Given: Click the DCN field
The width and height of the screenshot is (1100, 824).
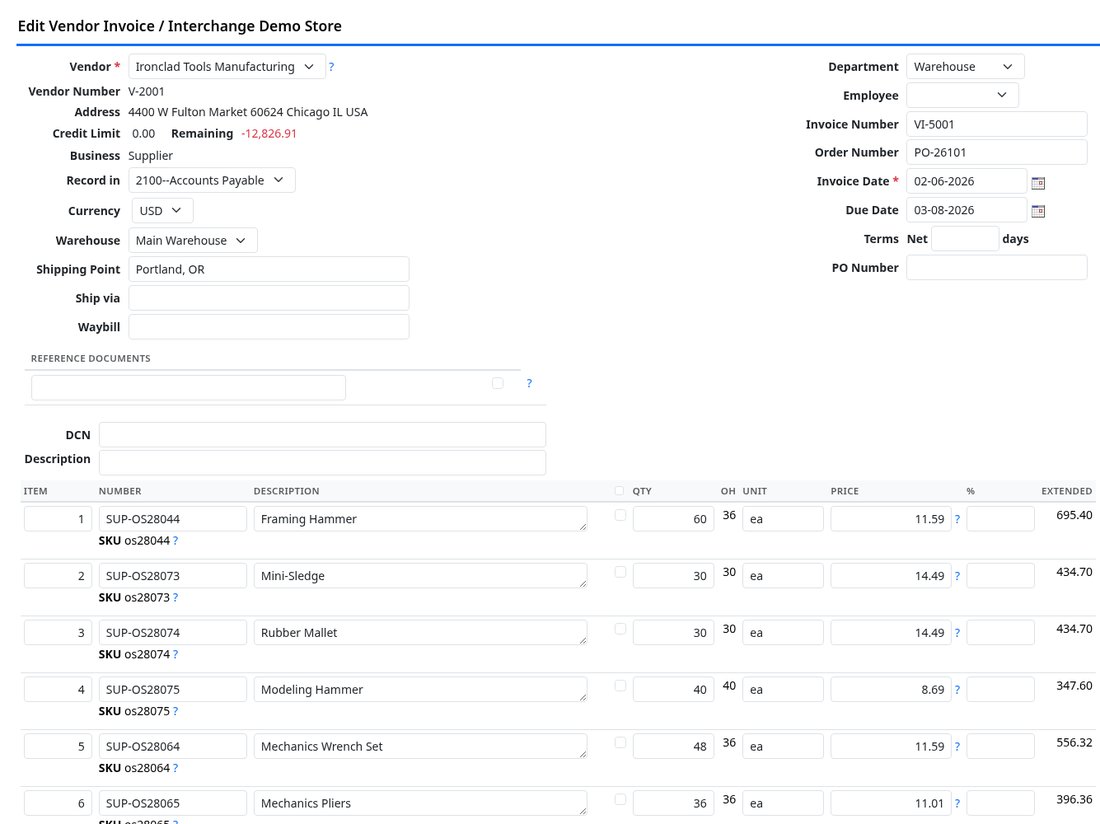Looking at the screenshot, I should coord(323,435).
